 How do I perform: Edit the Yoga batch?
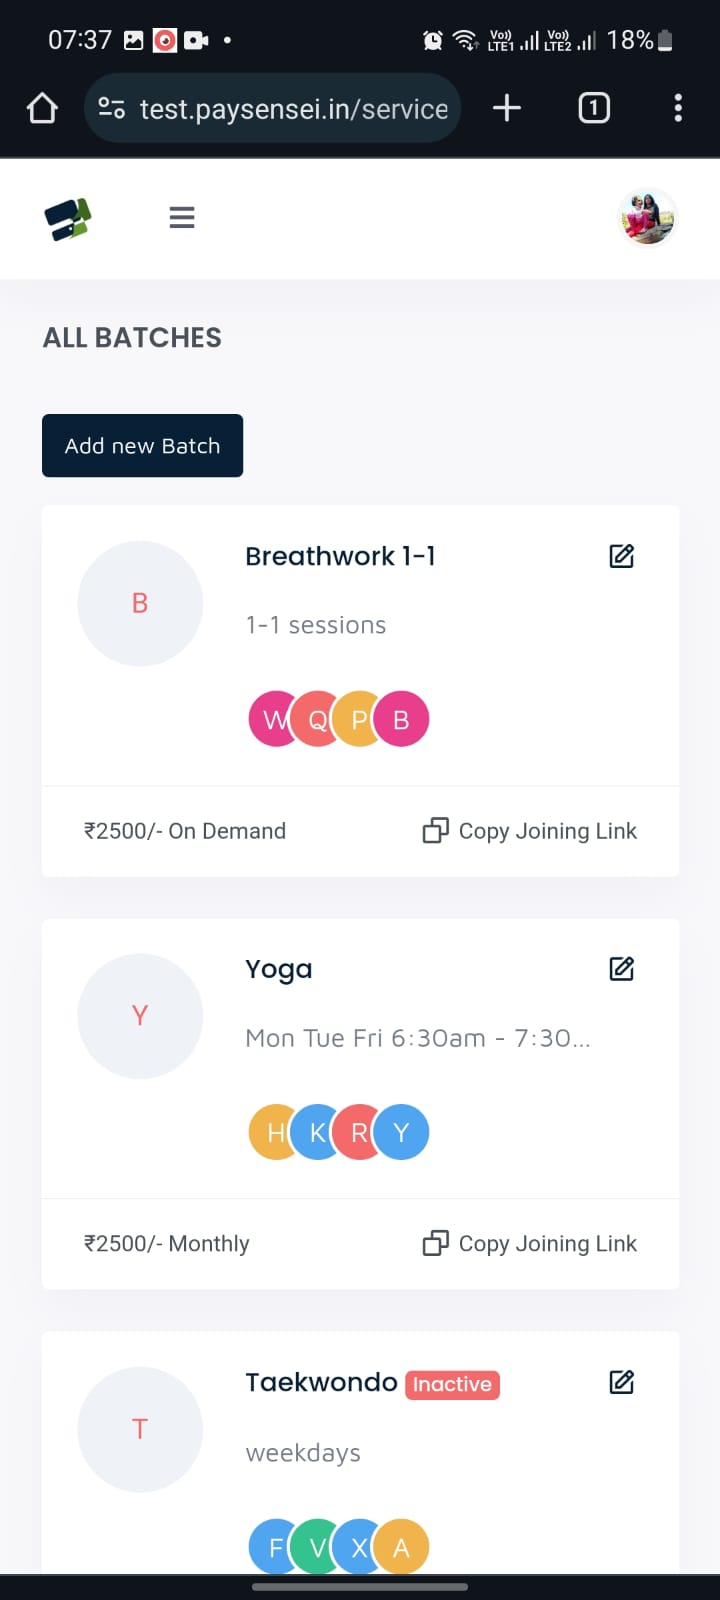[621, 969]
